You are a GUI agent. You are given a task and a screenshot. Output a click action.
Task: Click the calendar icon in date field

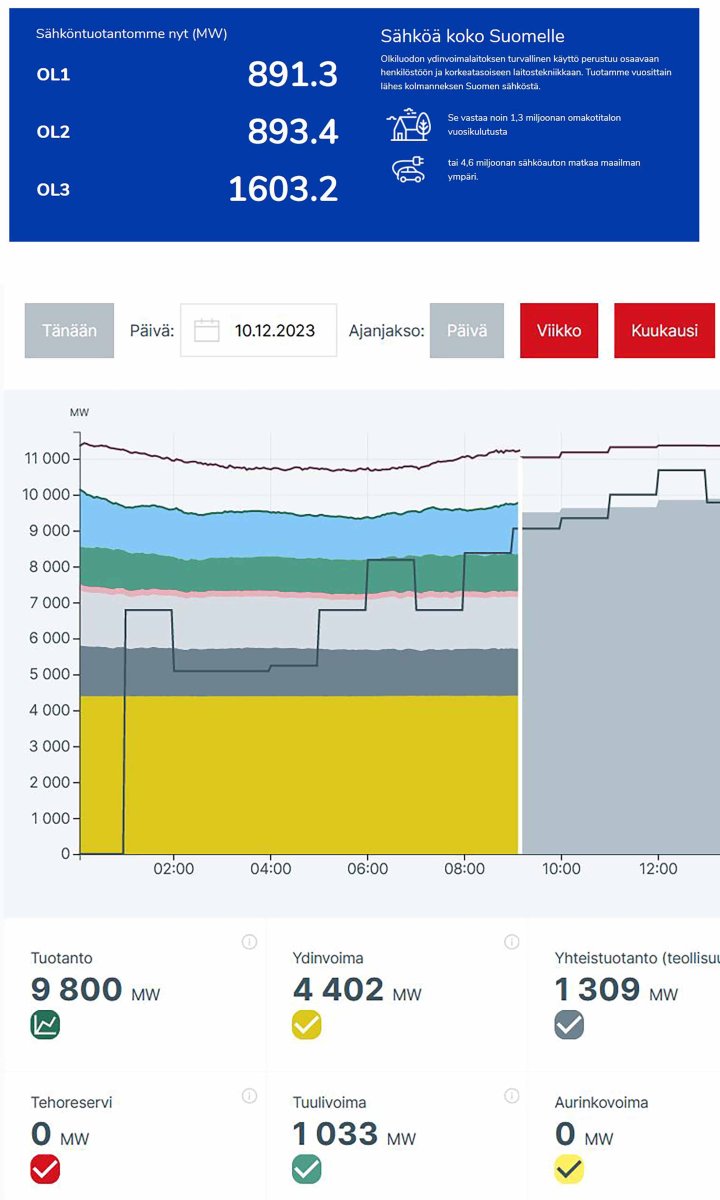coord(206,331)
